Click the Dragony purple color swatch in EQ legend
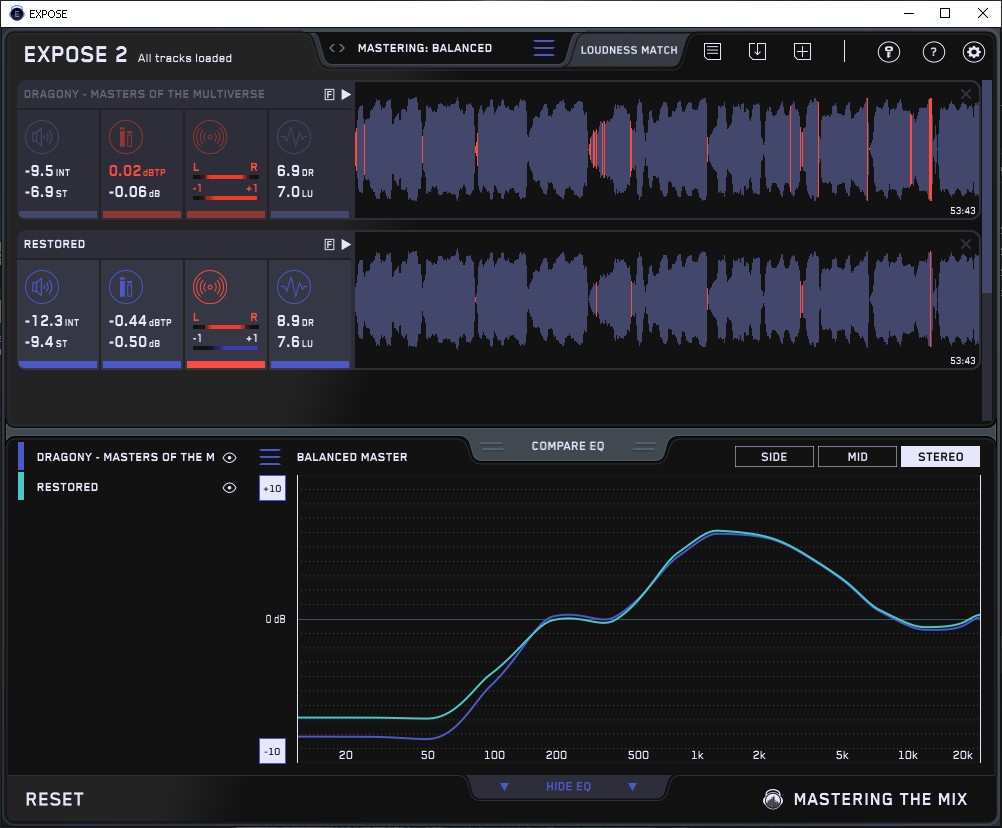1002x828 pixels. (x=21, y=457)
